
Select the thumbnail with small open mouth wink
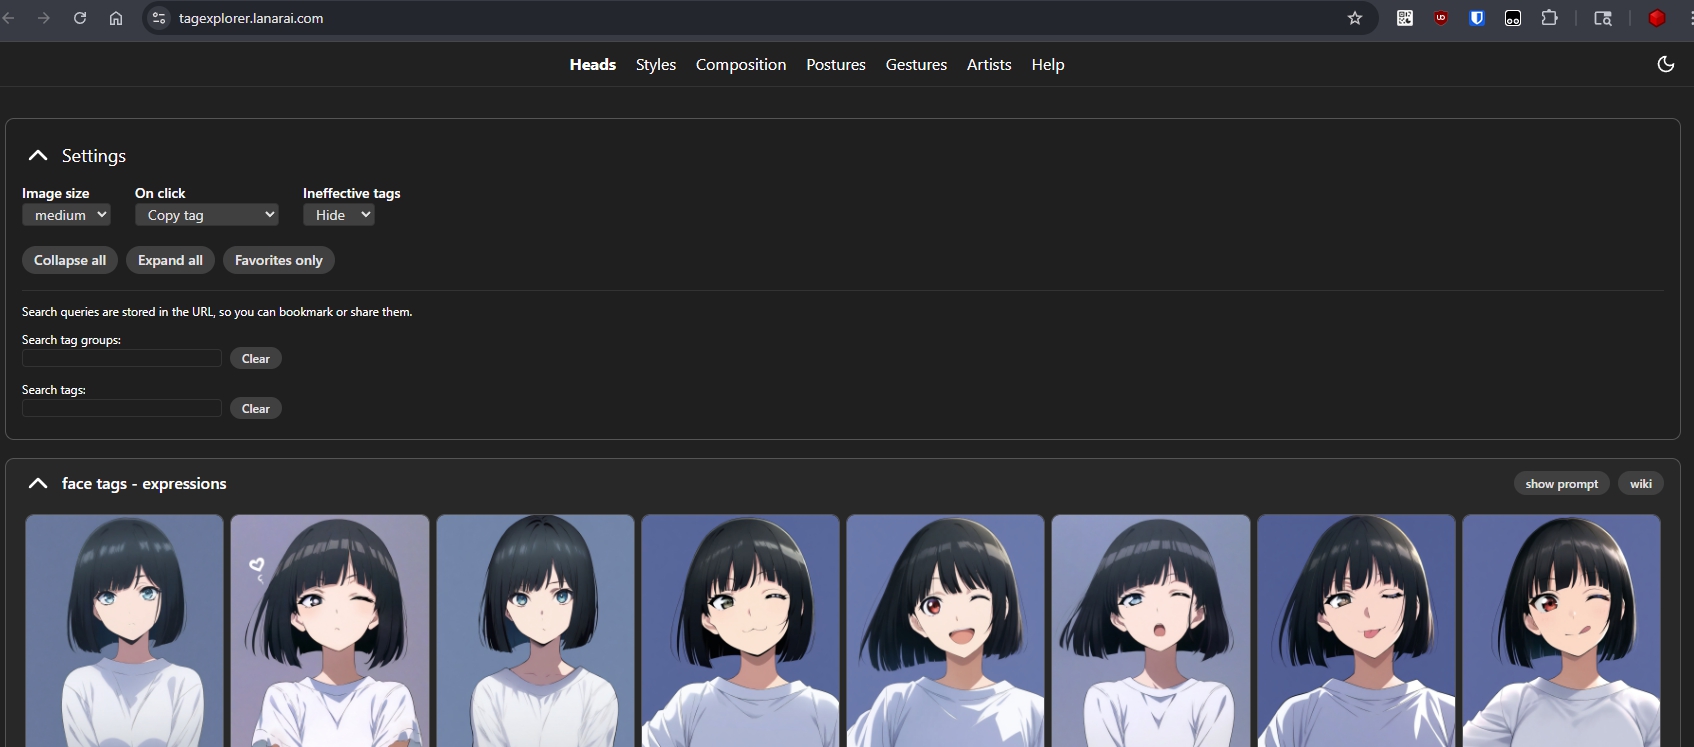1151,631
